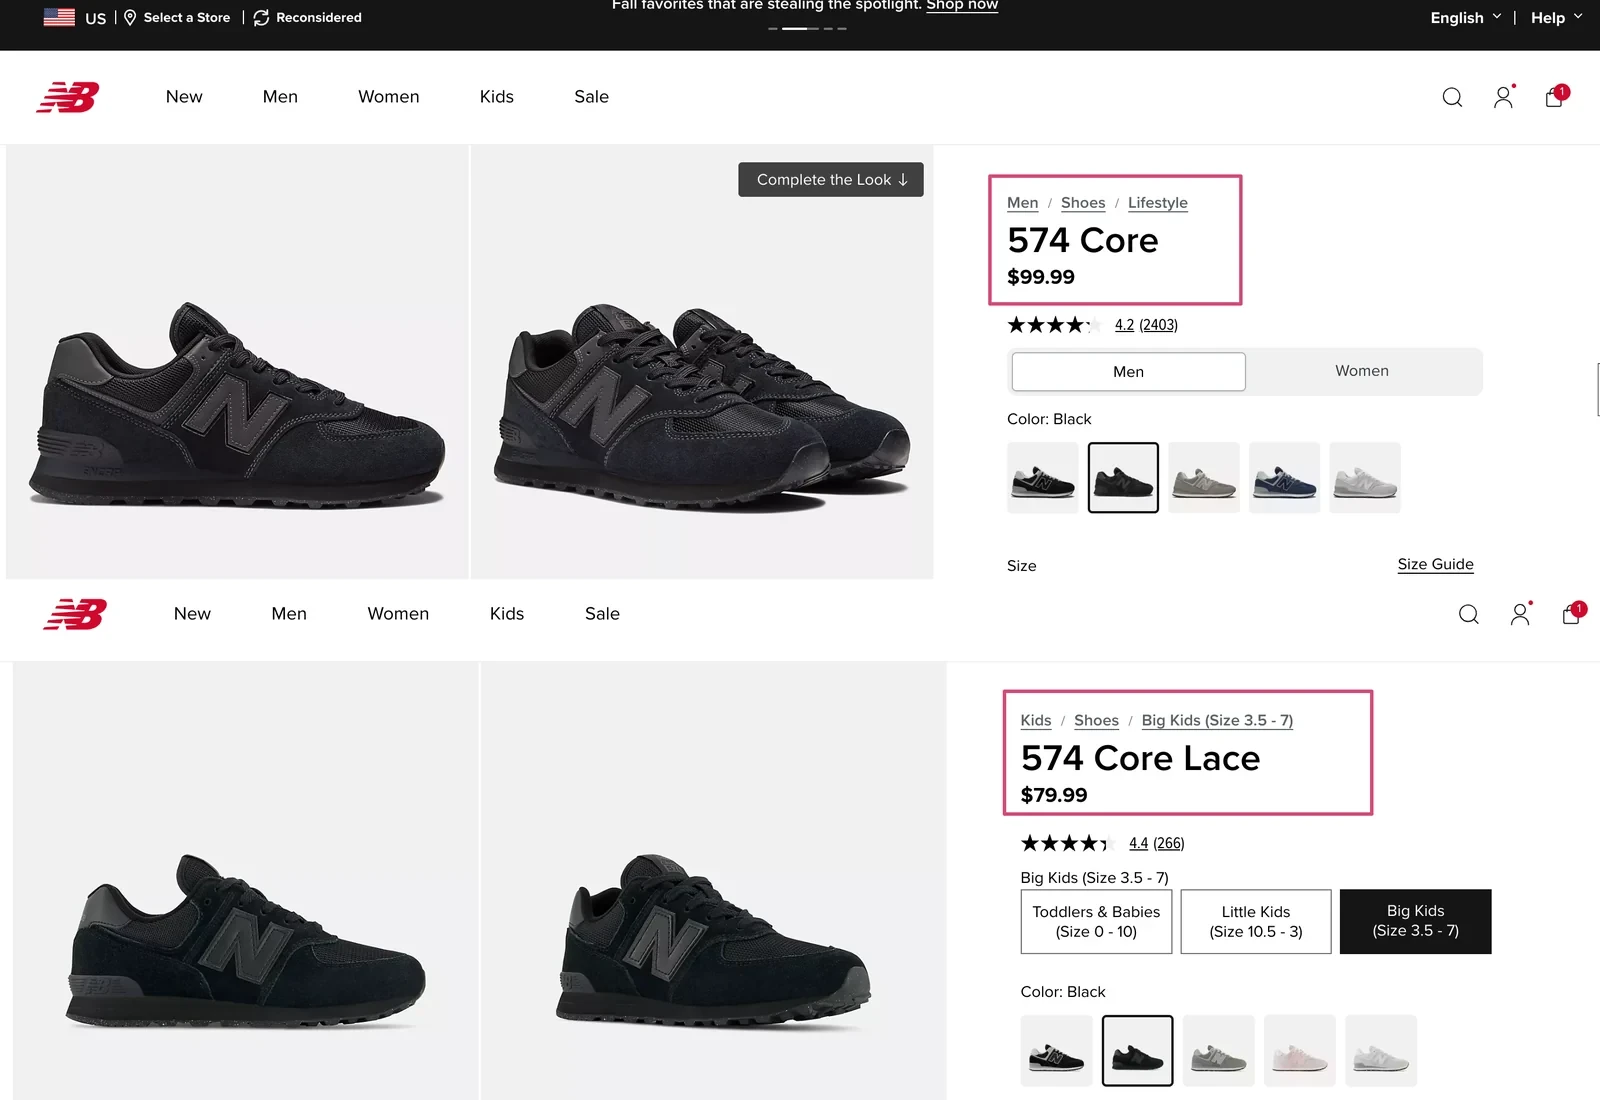Select the Women gender toggle
The height and width of the screenshot is (1100, 1600).
click(x=1362, y=371)
